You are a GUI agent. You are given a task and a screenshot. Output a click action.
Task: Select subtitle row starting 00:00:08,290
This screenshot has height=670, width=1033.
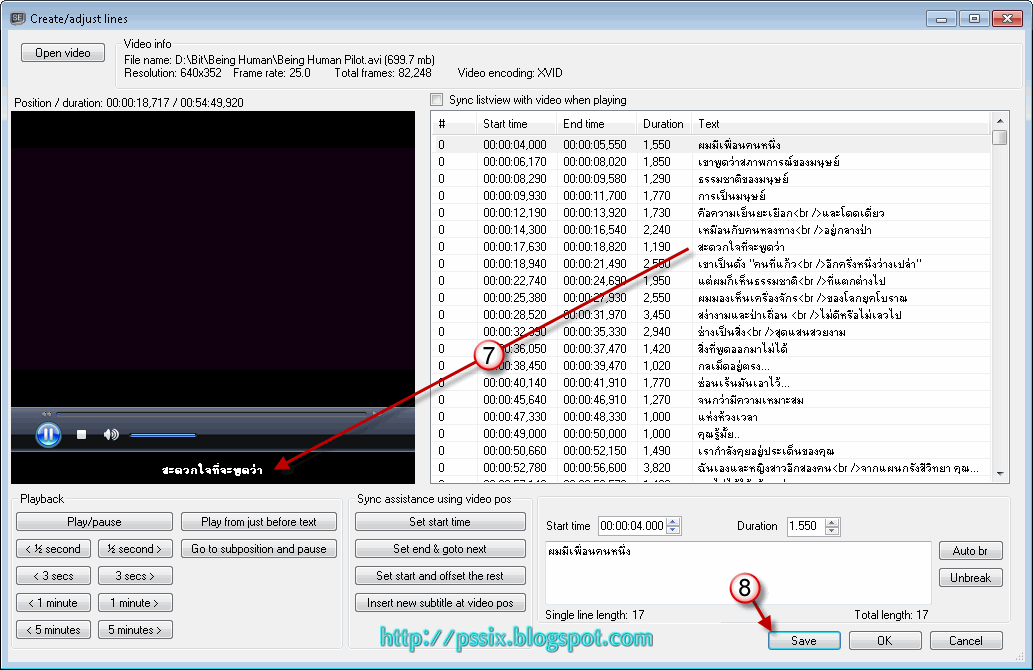(x=712, y=179)
